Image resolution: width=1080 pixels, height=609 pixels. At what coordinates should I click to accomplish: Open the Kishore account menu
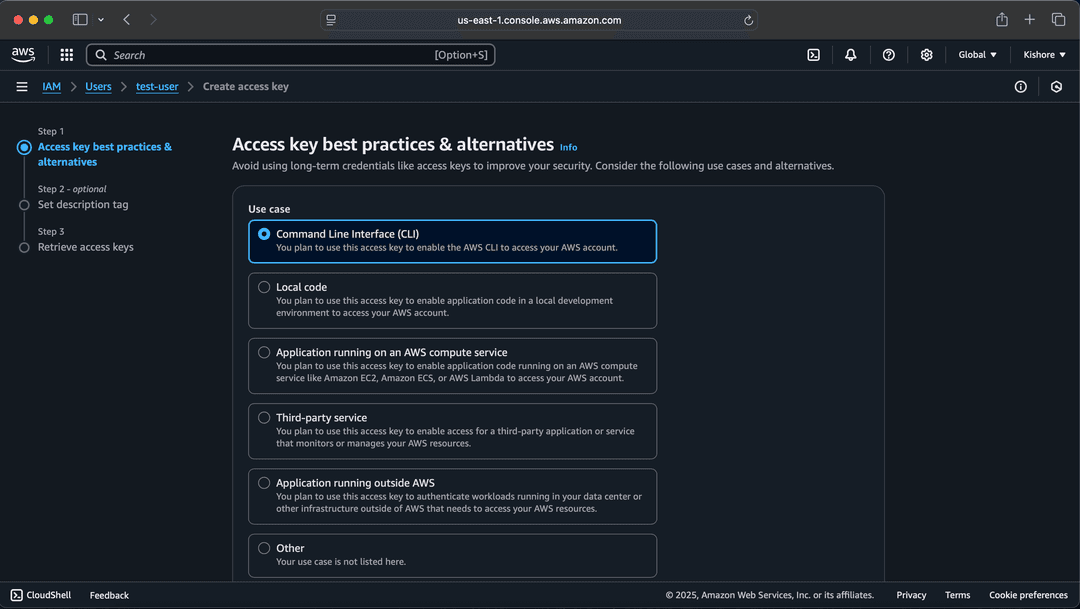[1043, 55]
